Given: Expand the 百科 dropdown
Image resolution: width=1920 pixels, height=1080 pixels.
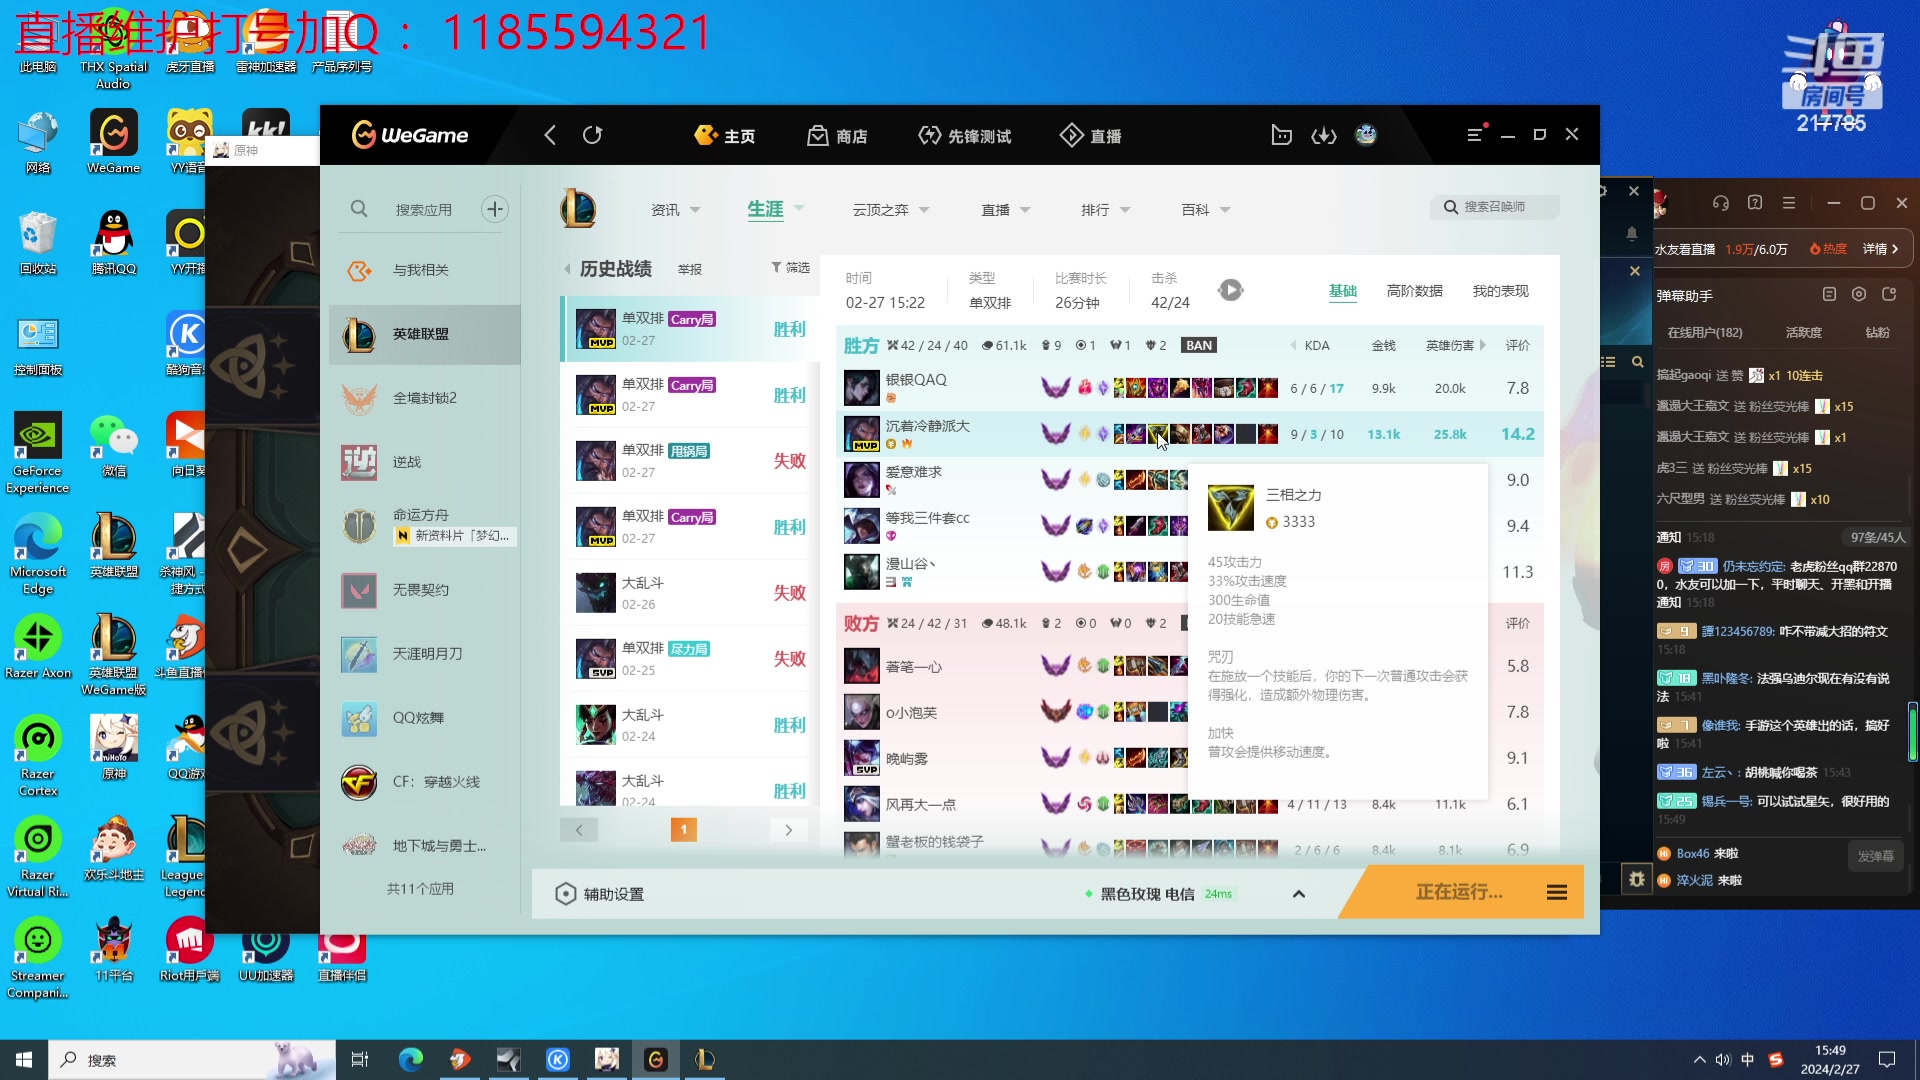Looking at the screenshot, I should coord(1225,210).
